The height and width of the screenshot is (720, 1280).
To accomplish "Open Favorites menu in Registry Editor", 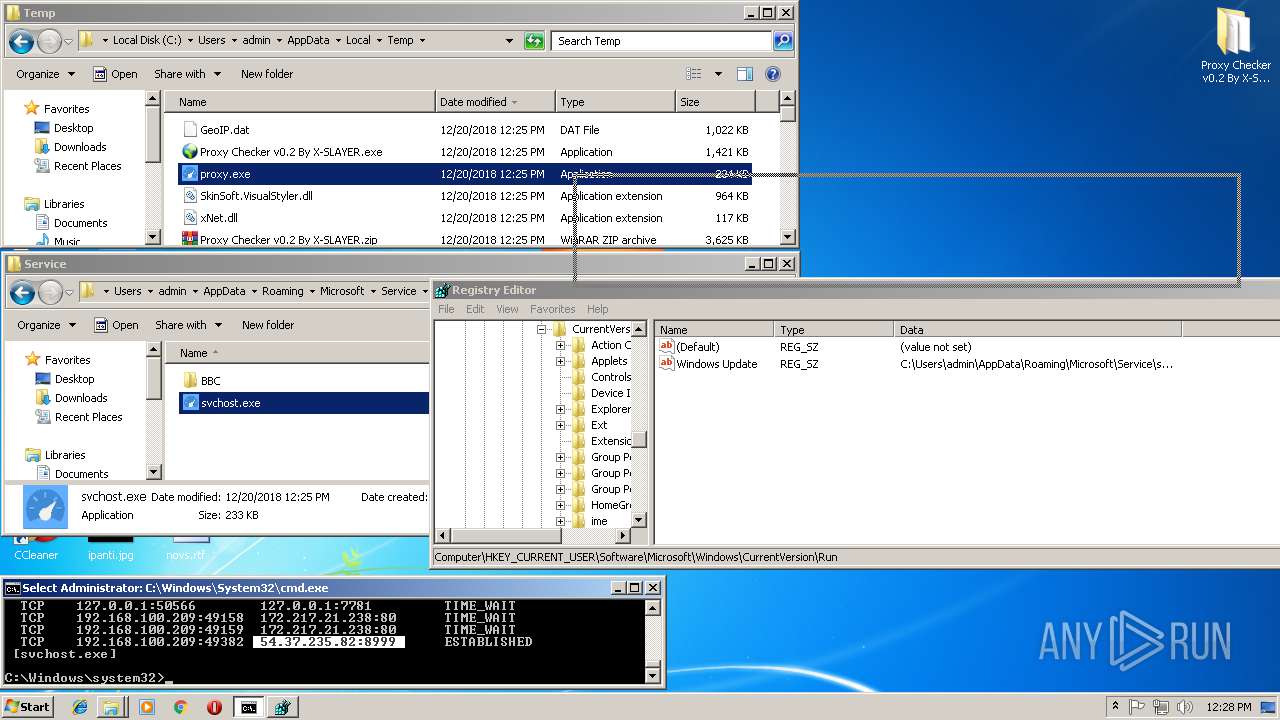I will 553,309.
